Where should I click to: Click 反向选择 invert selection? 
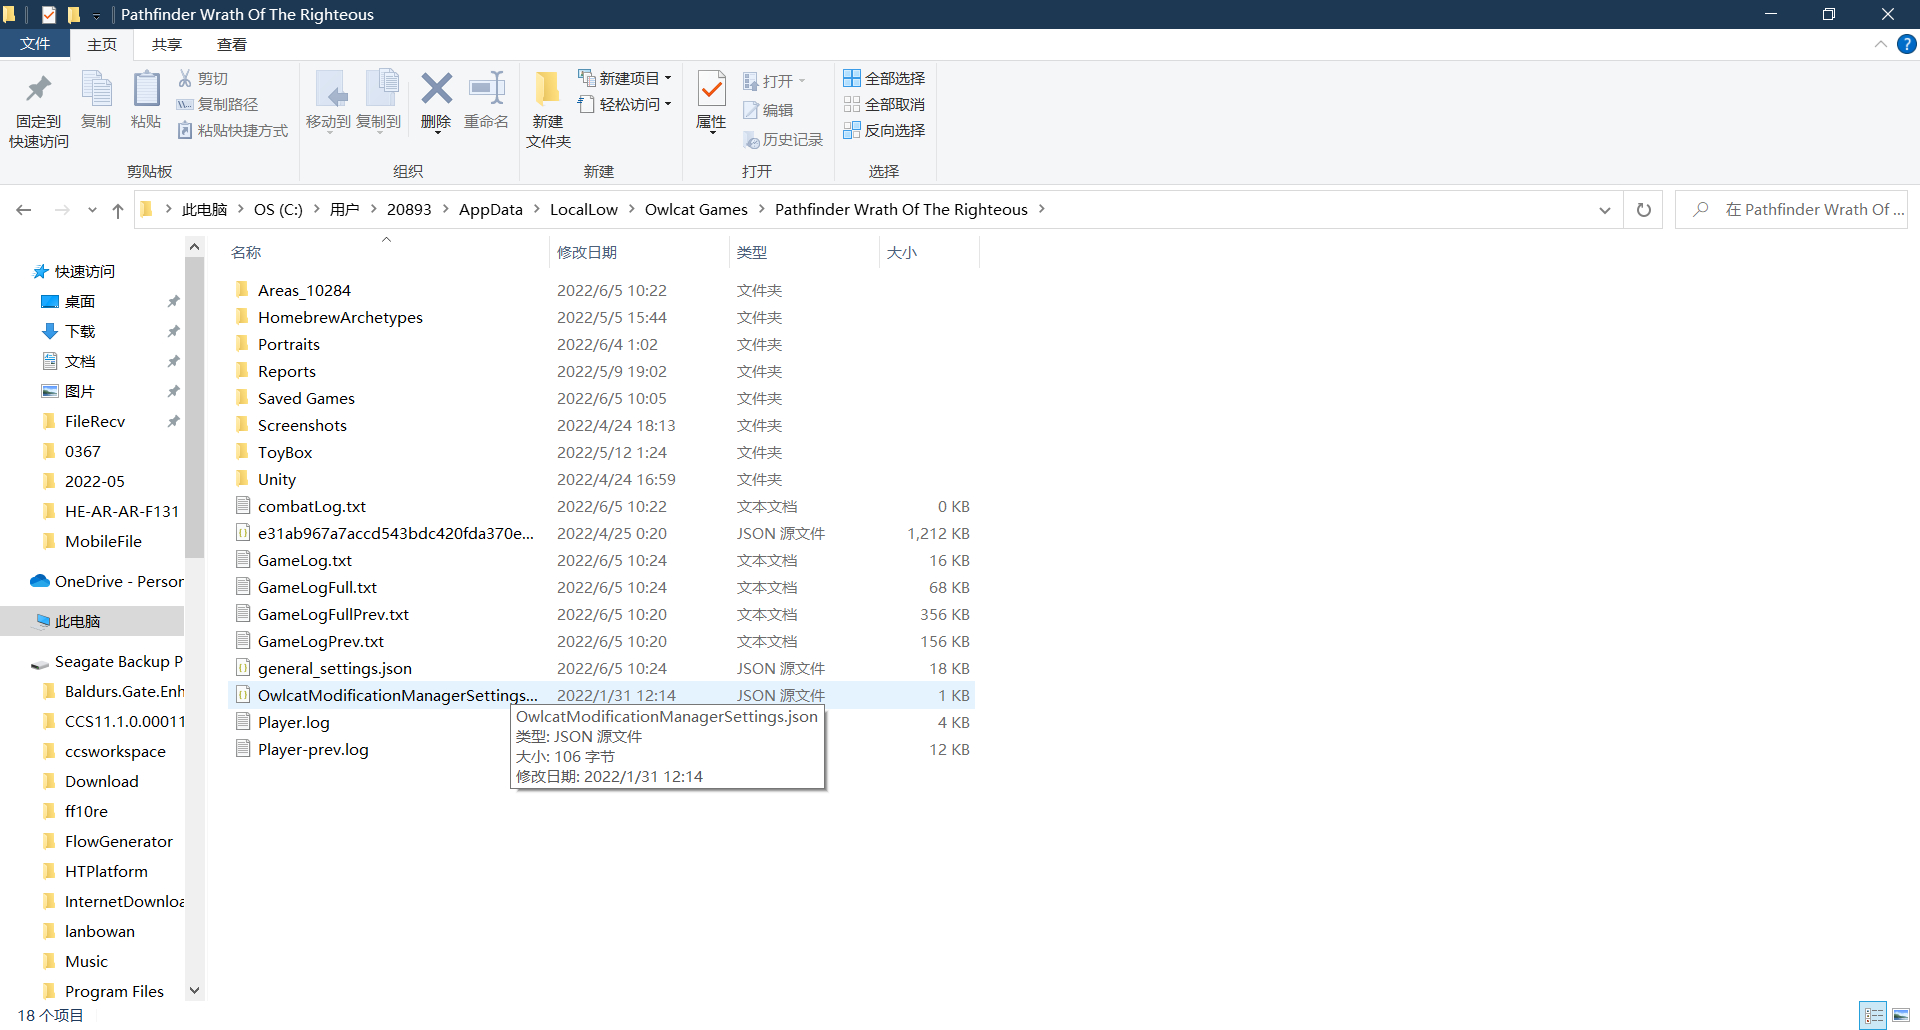pos(884,130)
